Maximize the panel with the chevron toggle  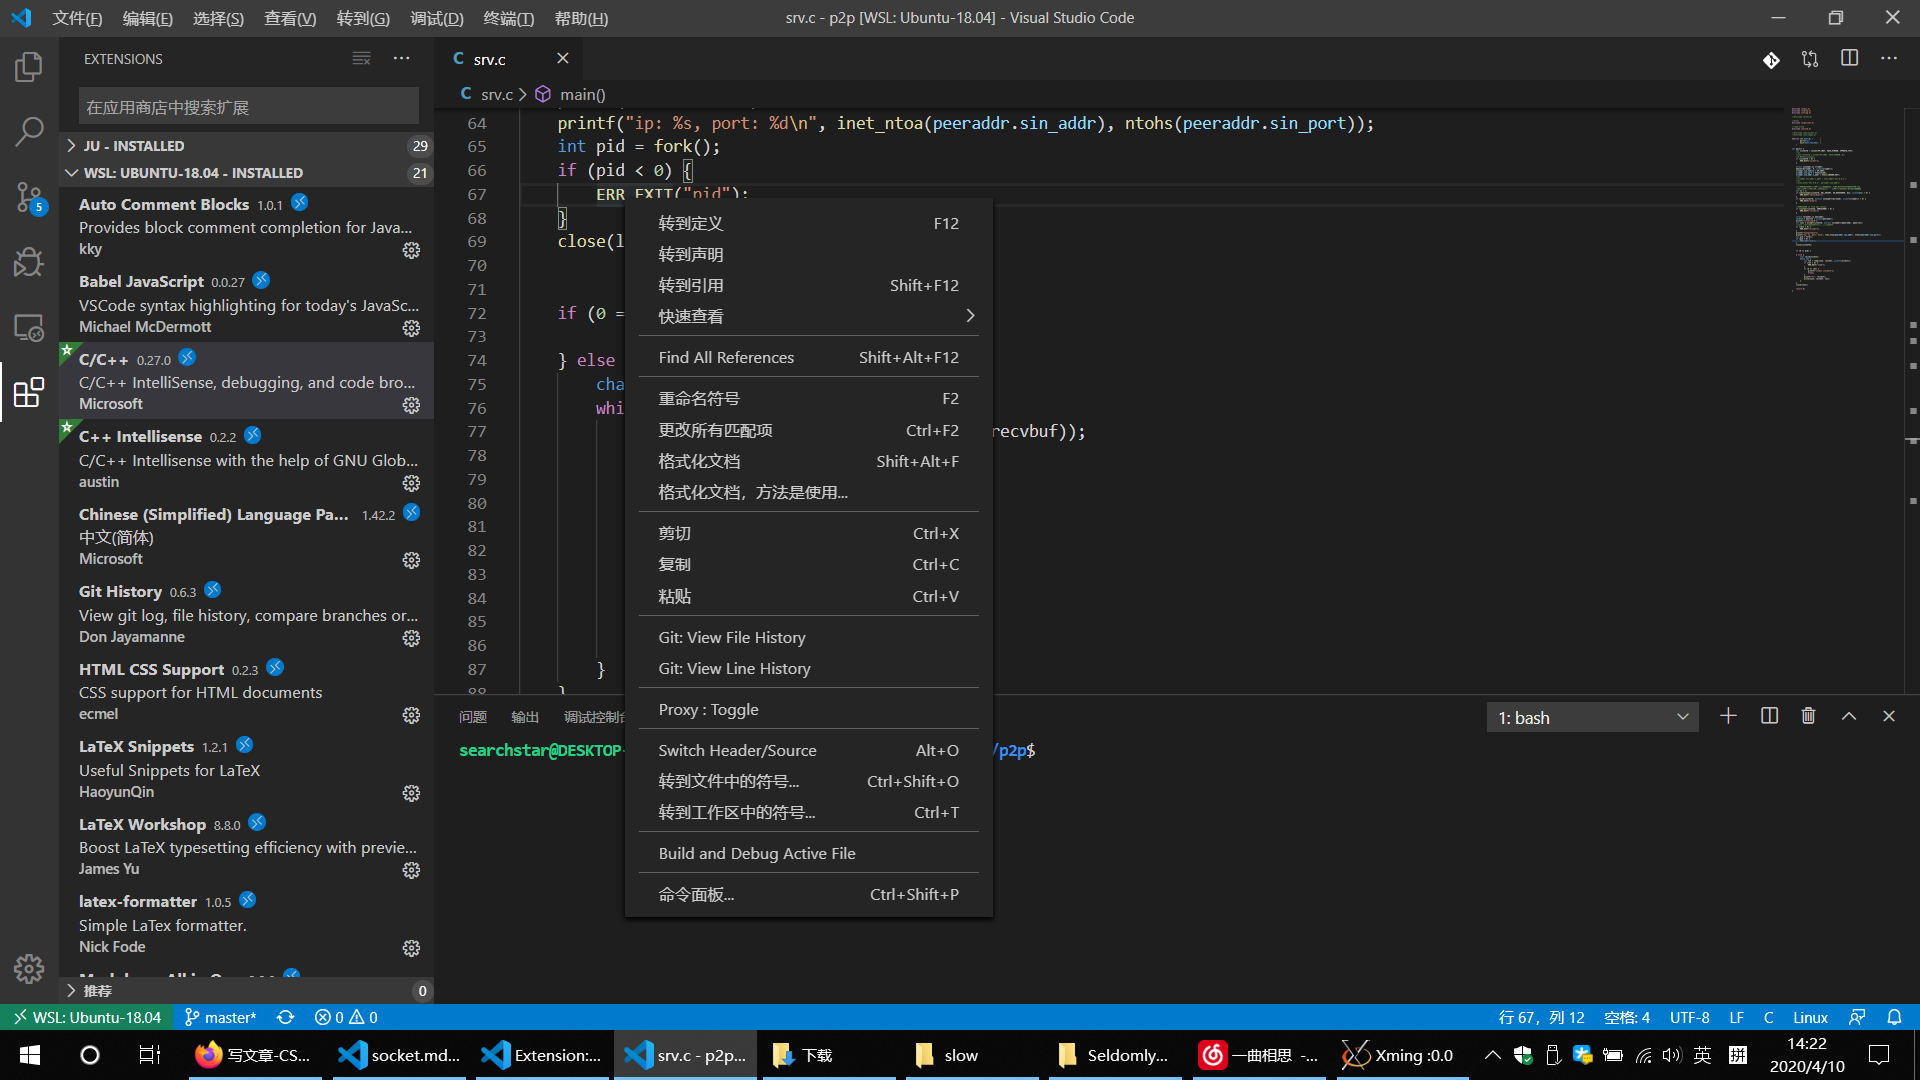1848,716
